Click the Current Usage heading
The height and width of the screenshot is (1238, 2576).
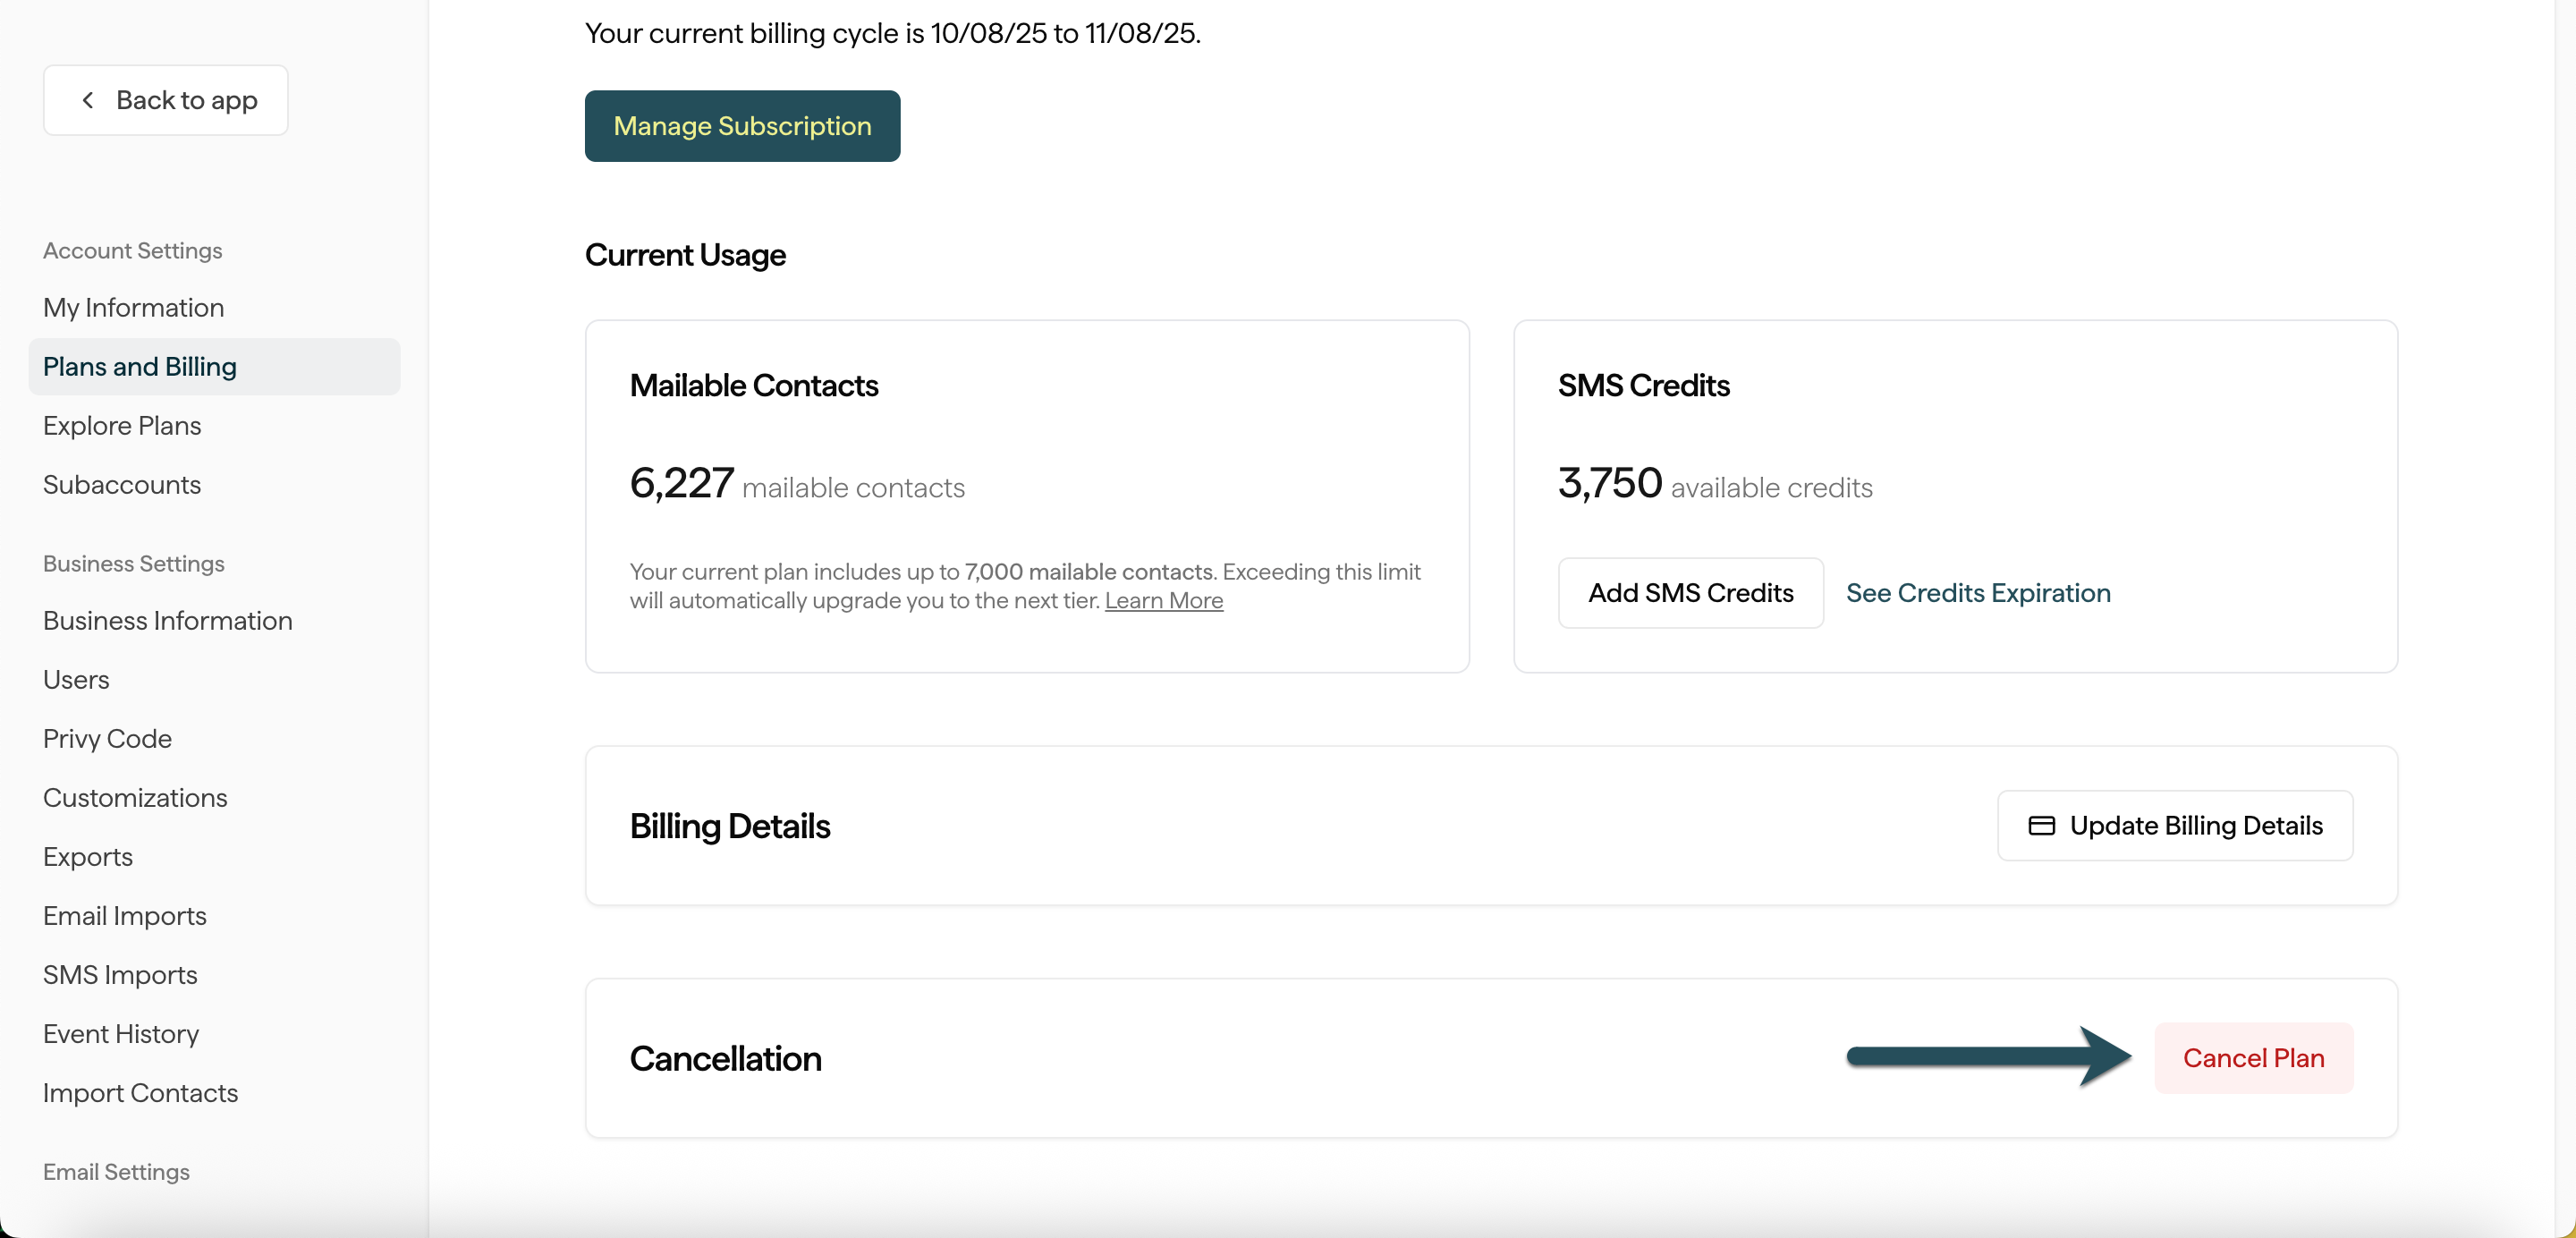click(685, 255)
